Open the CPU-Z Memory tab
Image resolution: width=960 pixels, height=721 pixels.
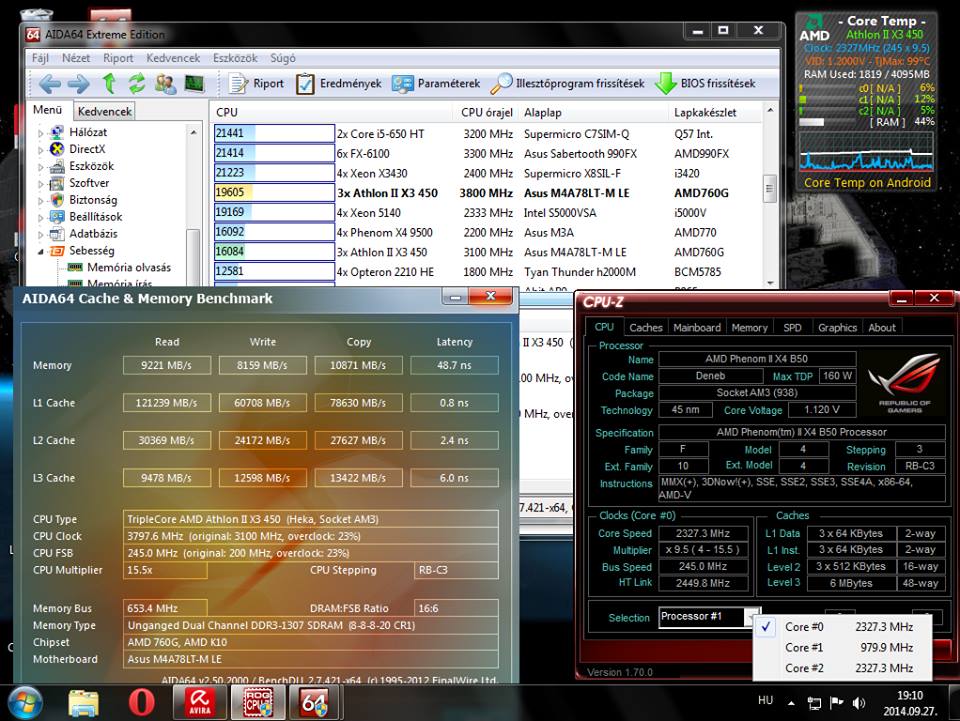pos(749,327)
